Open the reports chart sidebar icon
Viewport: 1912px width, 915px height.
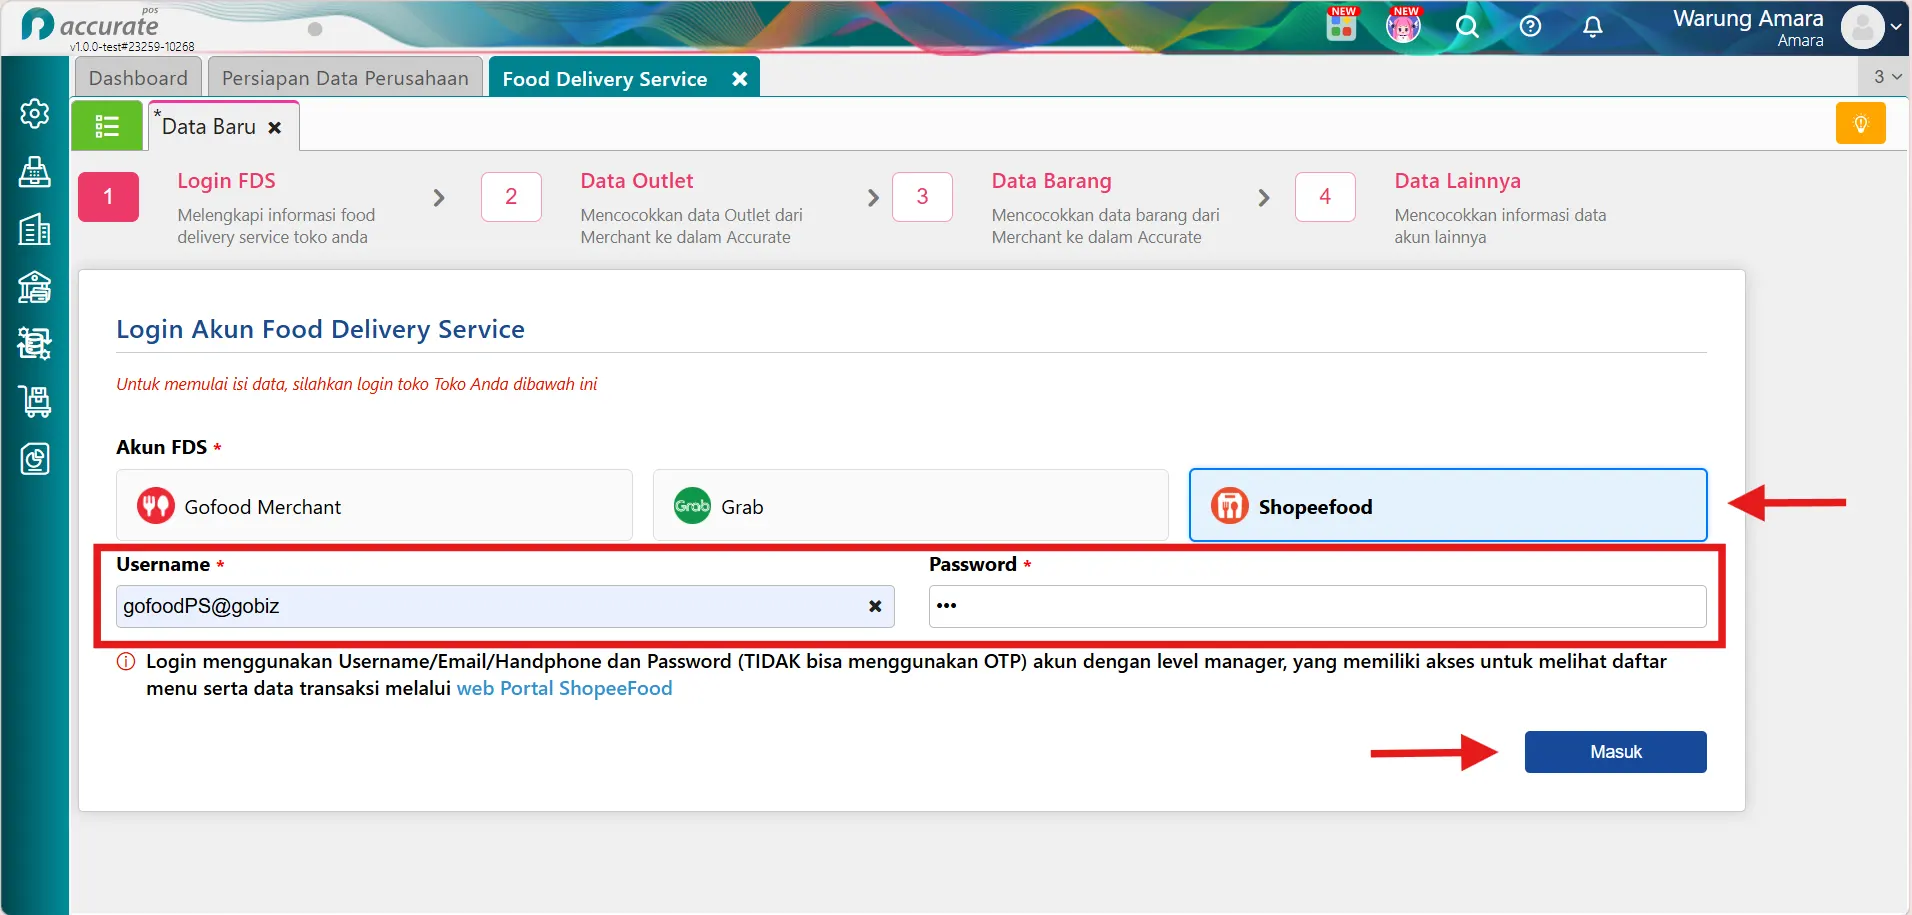(35, 459)
